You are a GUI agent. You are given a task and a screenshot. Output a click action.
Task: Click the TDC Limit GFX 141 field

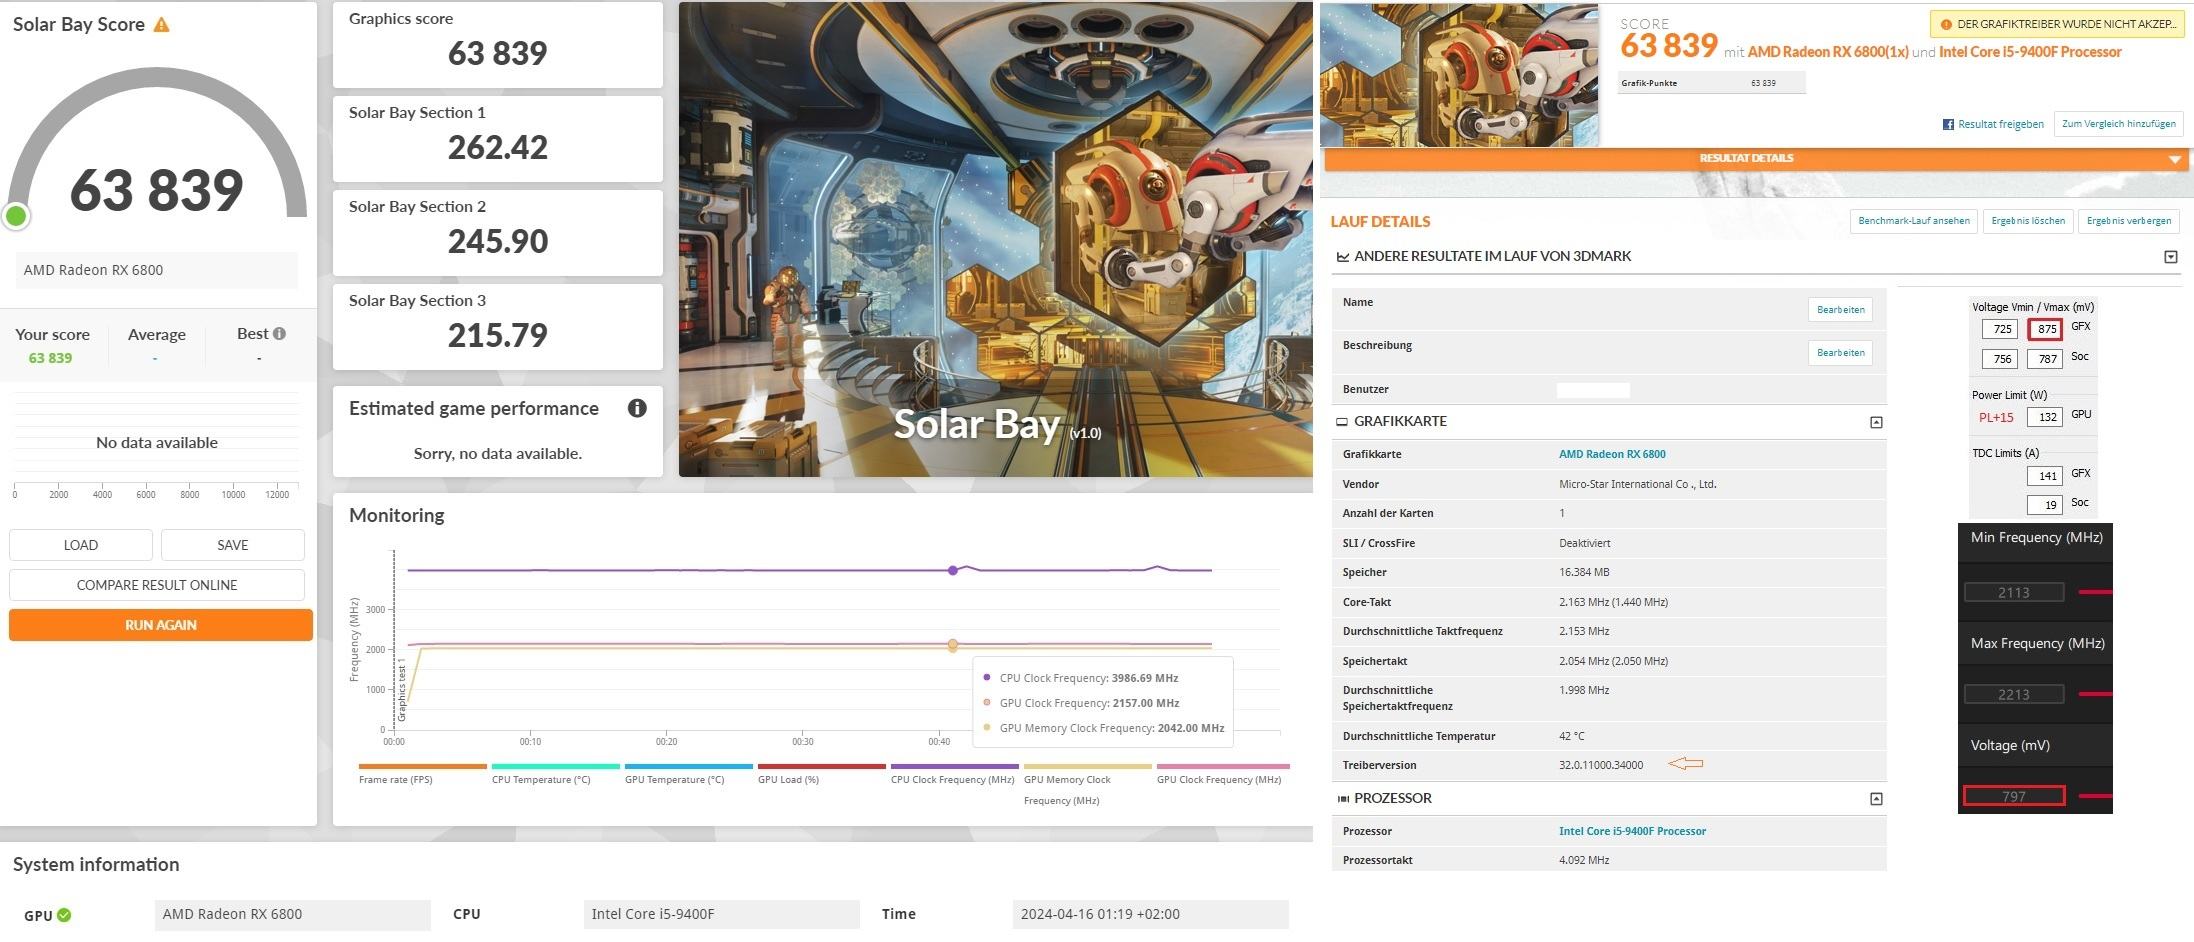2045,476
